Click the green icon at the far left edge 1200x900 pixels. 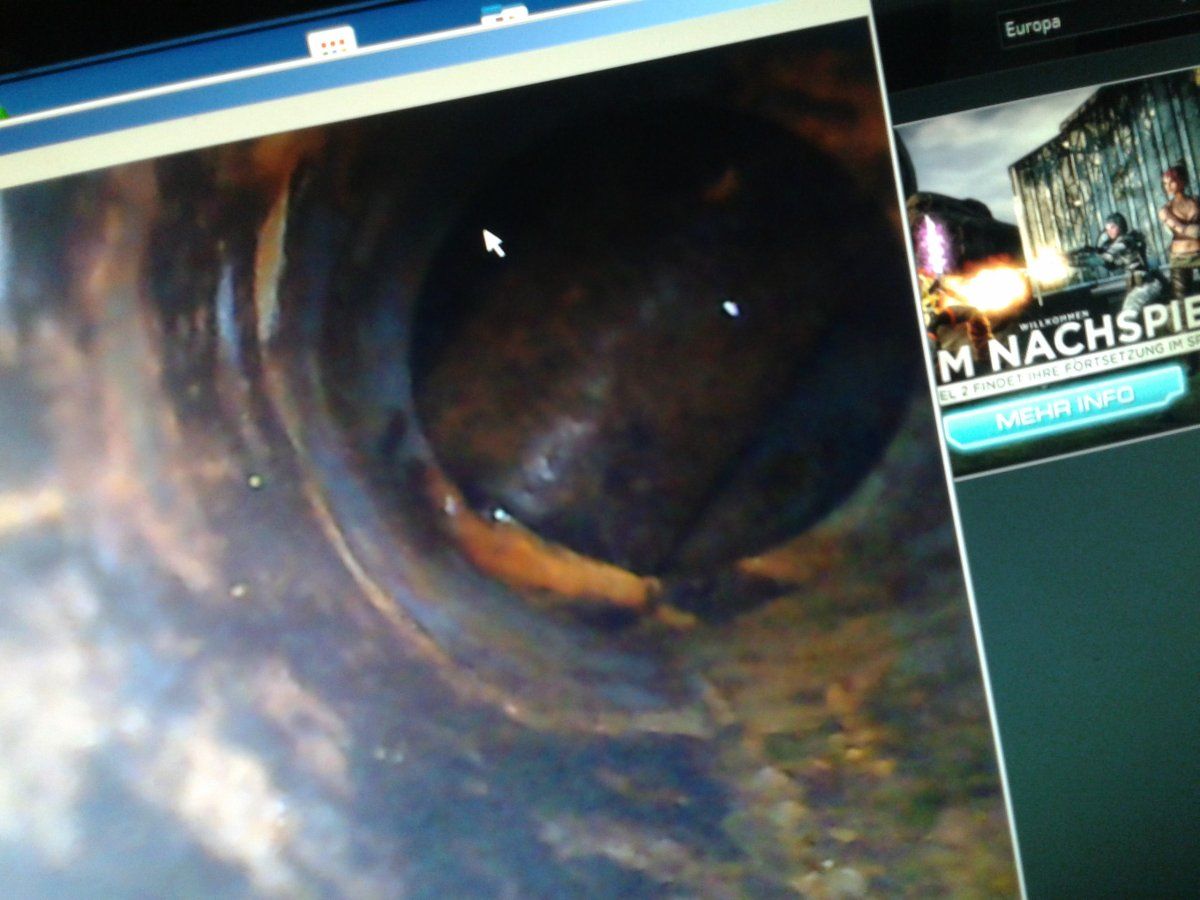3,113
